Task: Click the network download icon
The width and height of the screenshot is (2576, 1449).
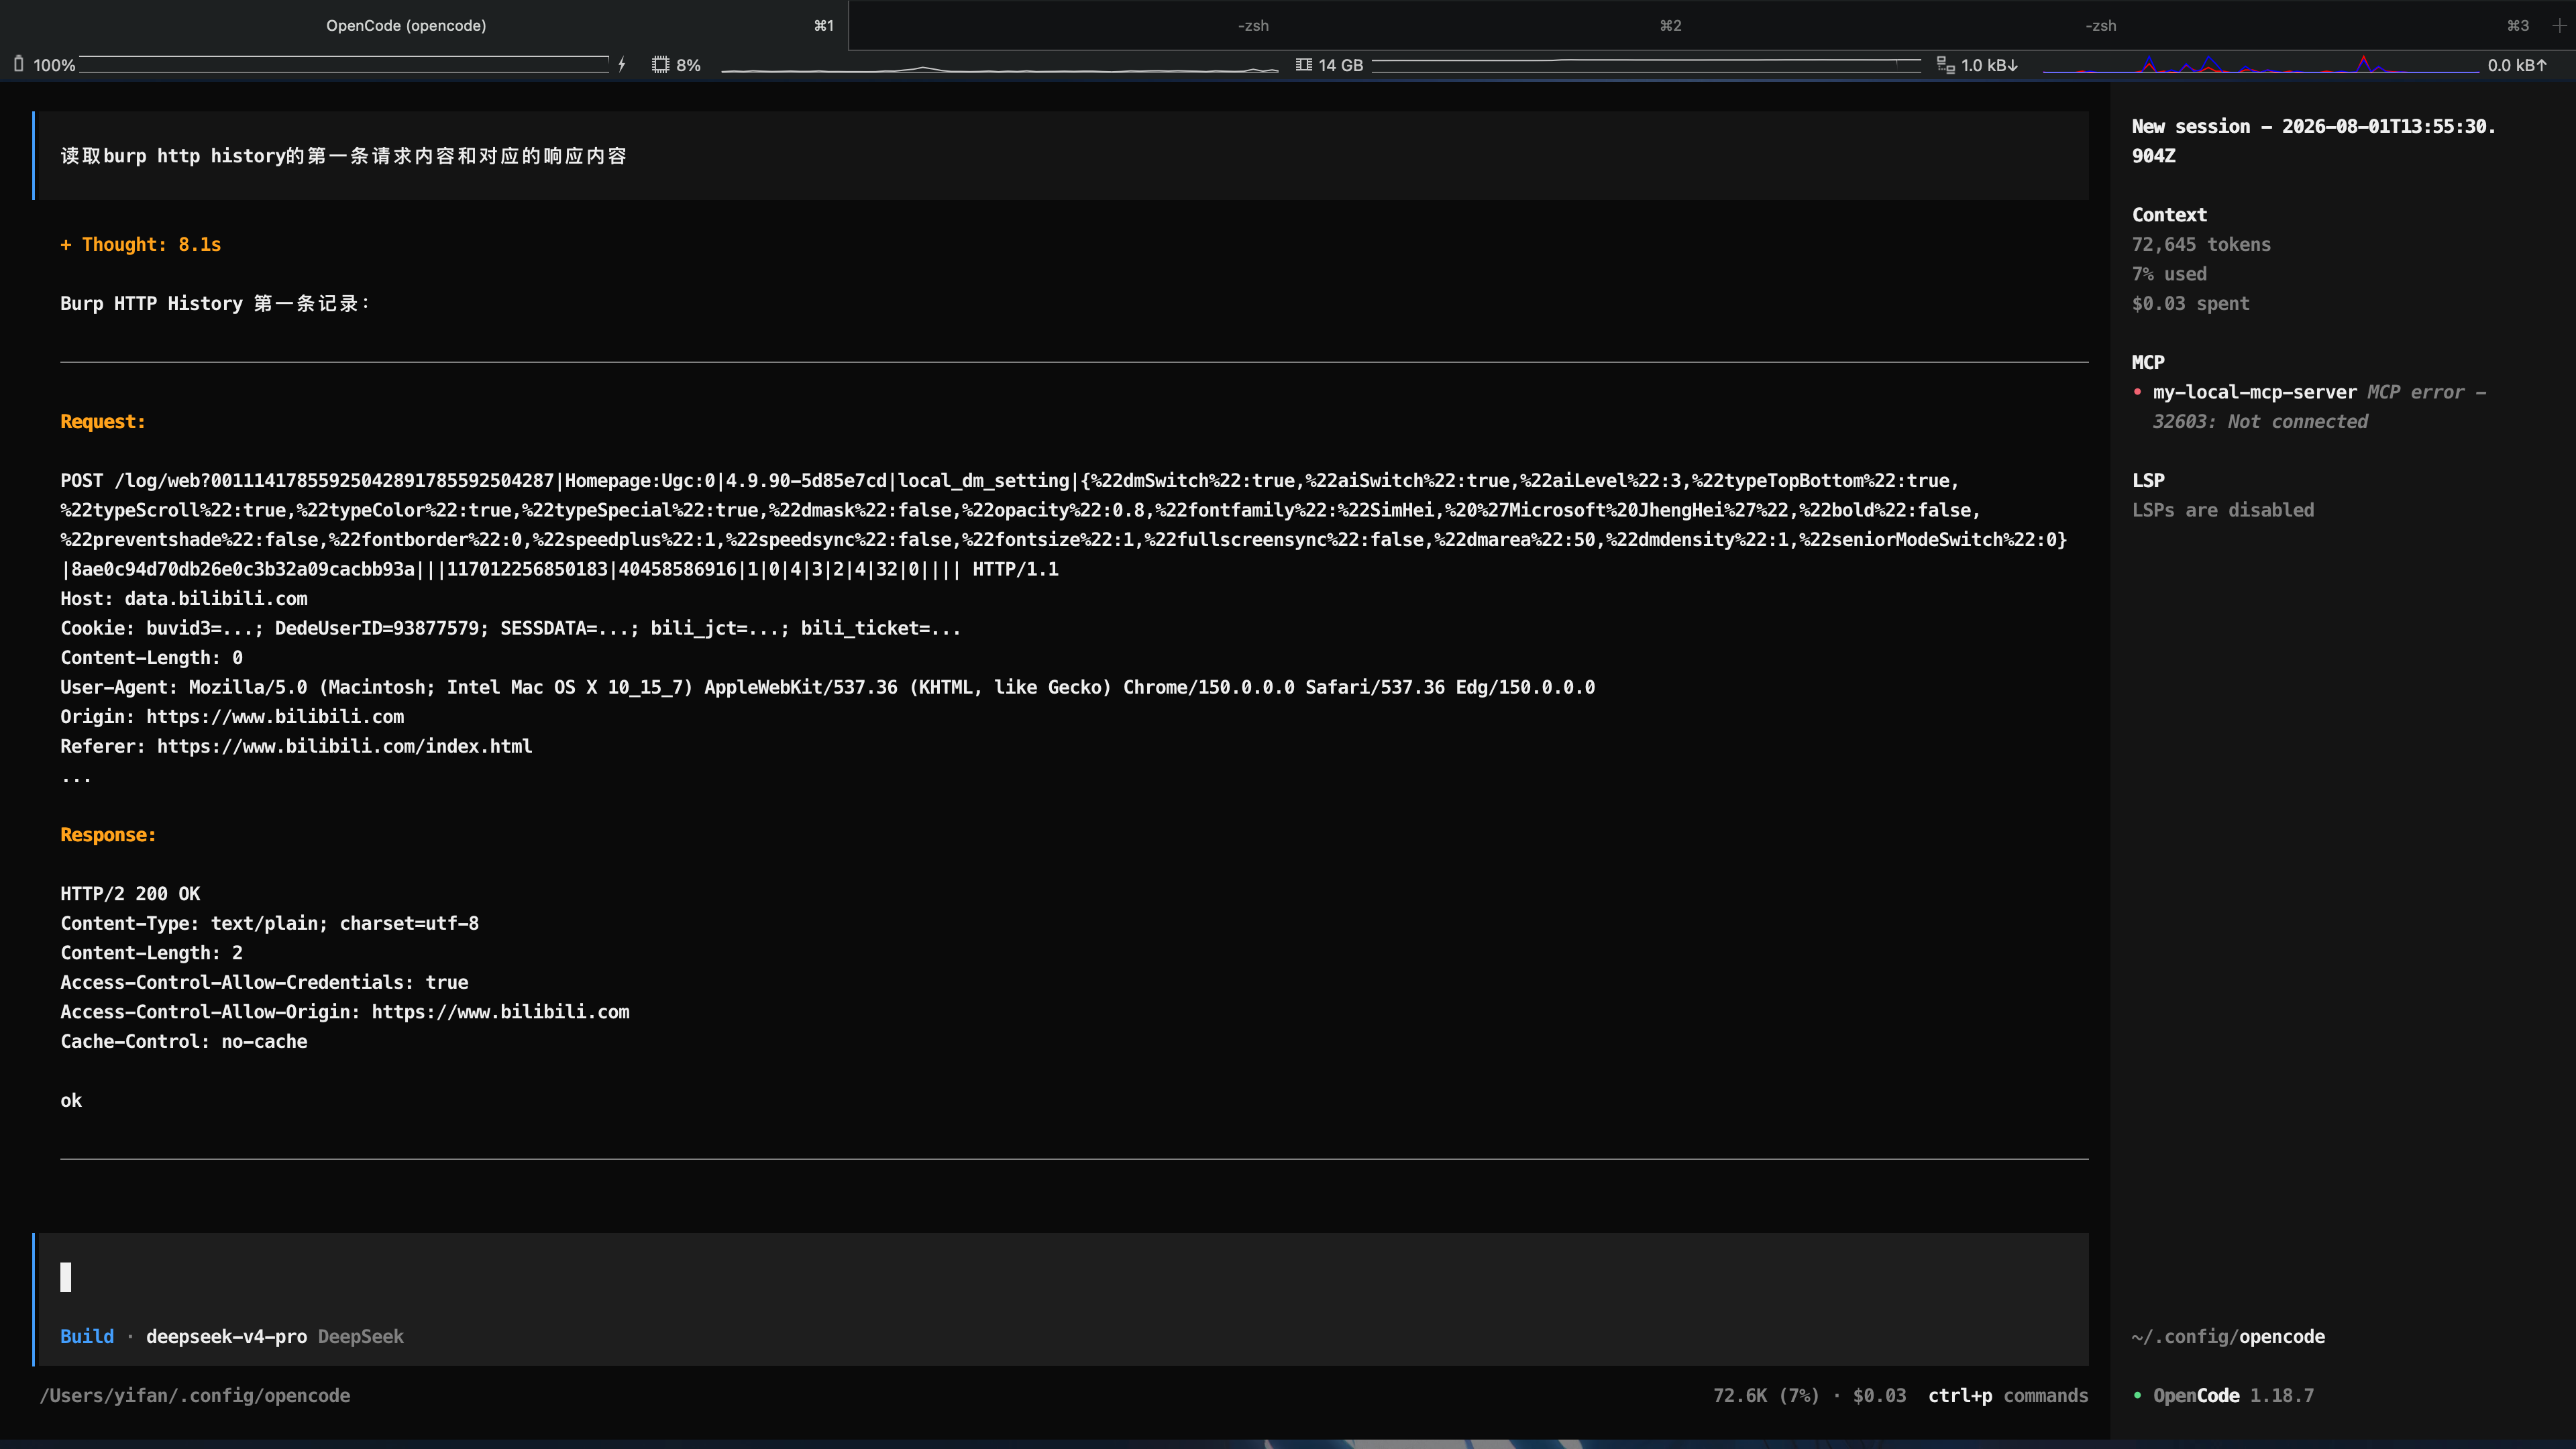Action: pyautogui.click(x=1946, y=65)
